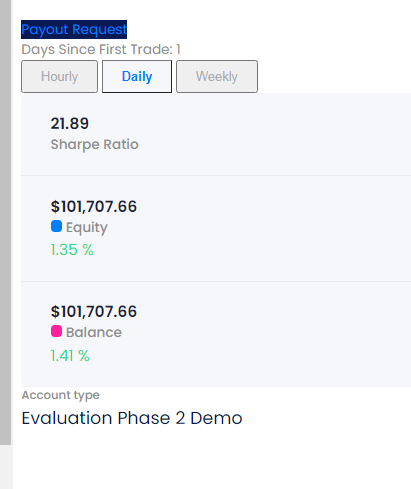Click the 1.35 % equity change
This screenshot has height=489, width=411.
coord(72,250)
